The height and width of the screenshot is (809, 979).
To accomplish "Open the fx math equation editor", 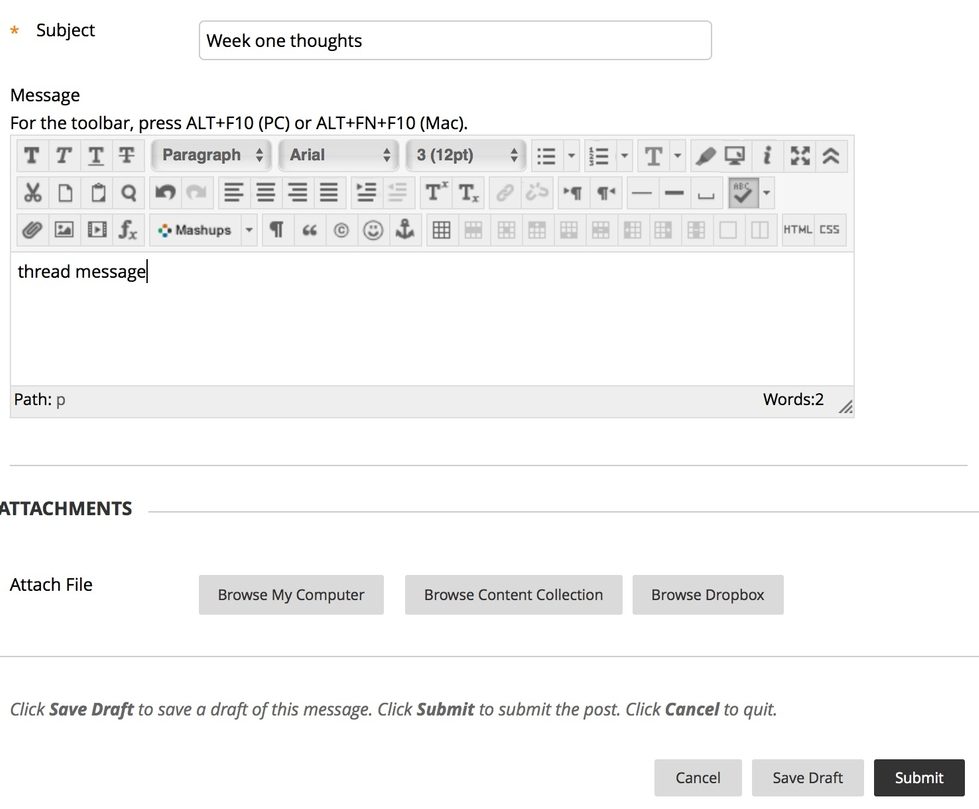I will (x=128, y=230).
